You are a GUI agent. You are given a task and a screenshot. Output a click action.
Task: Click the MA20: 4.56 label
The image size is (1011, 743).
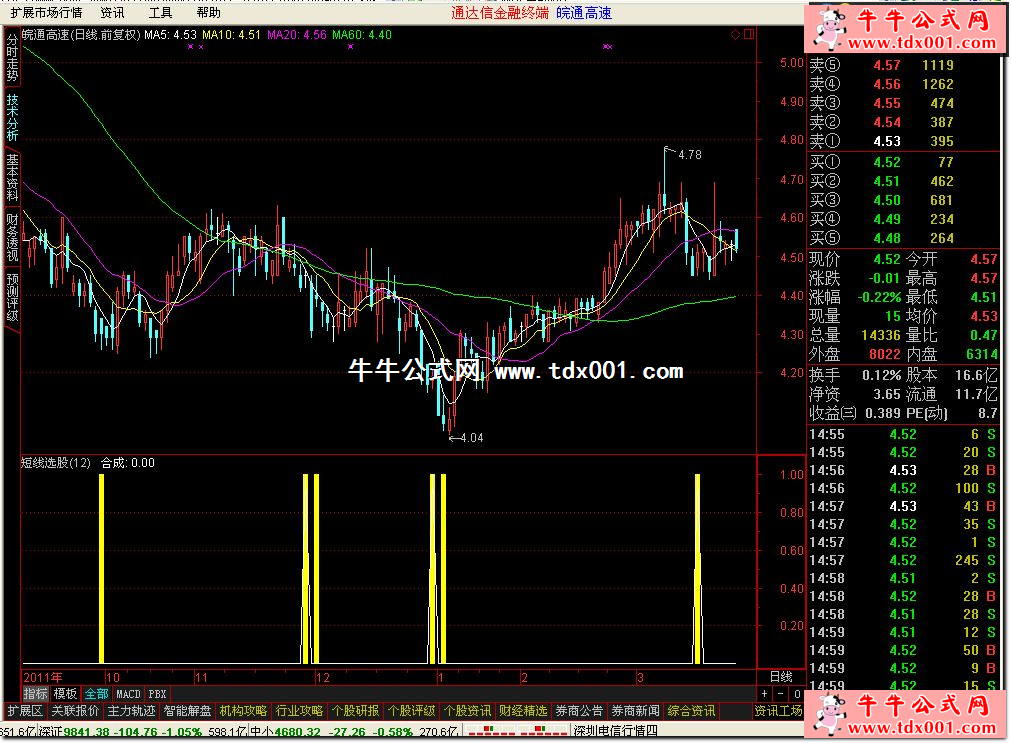(297, 35)
